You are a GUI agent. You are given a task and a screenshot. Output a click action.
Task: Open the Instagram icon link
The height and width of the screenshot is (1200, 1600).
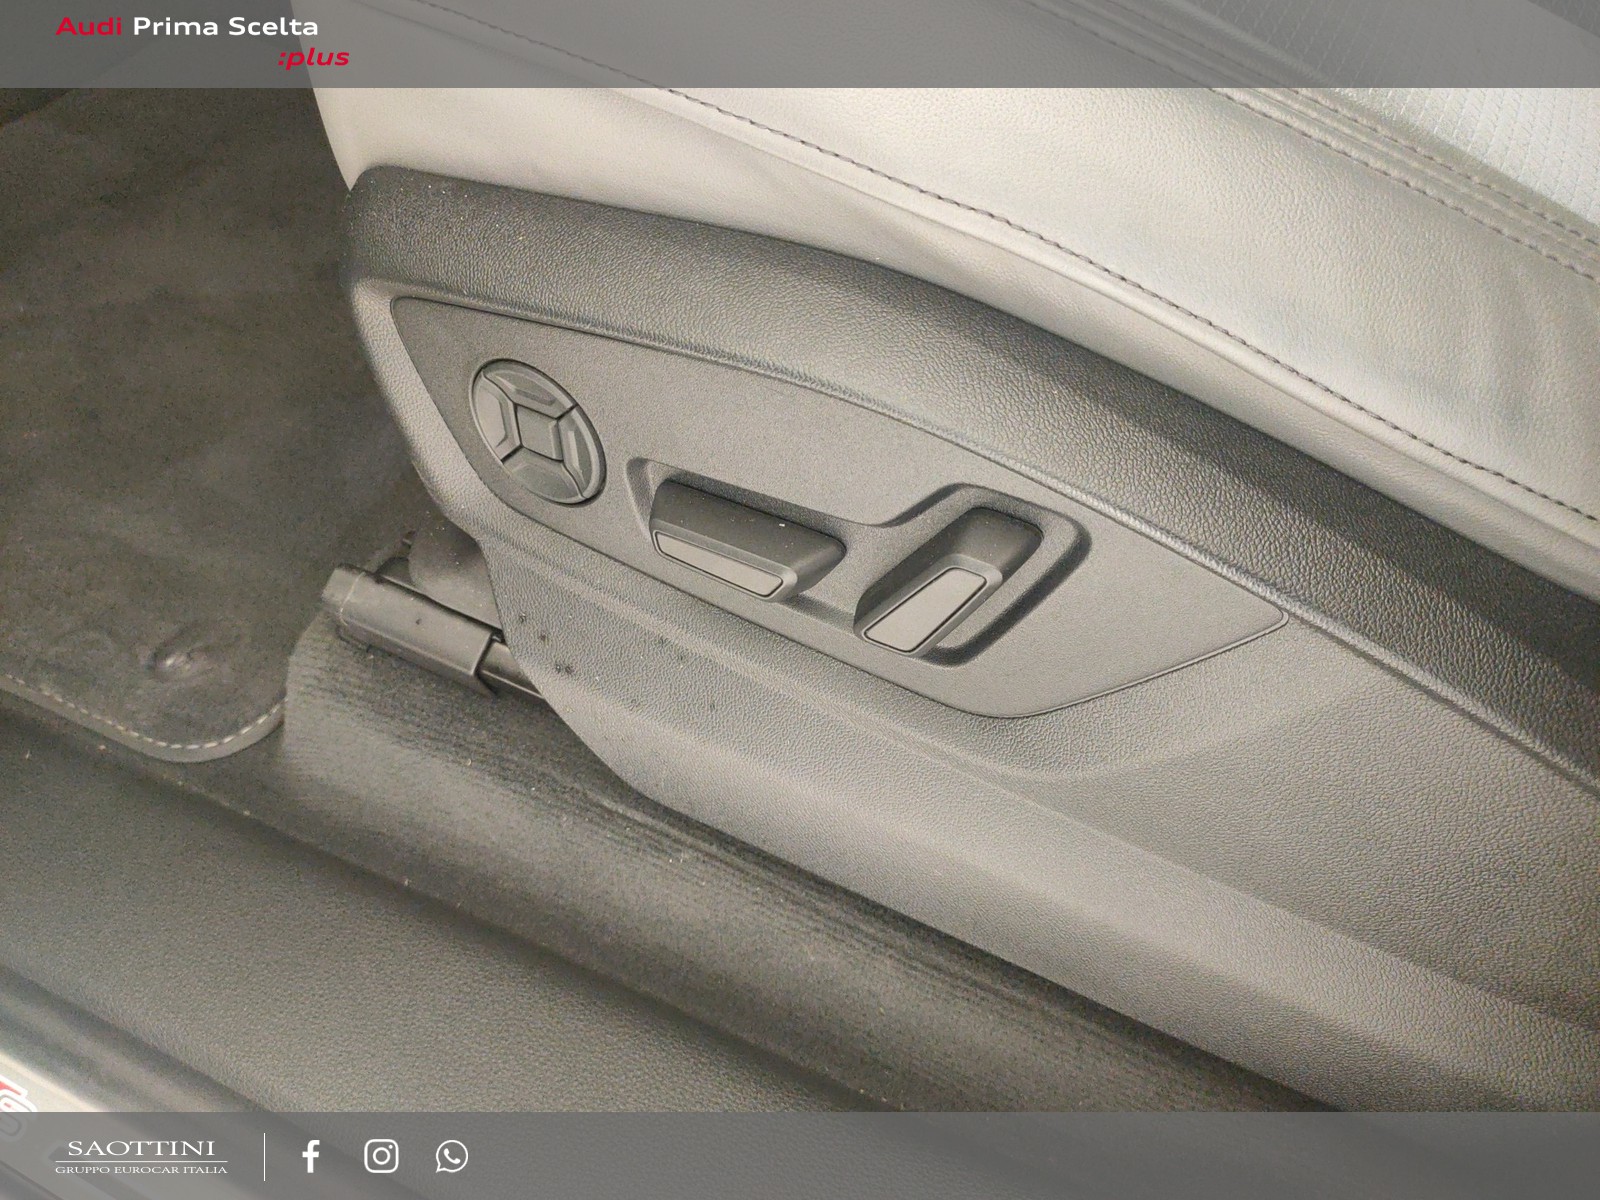click(381, 1156)
